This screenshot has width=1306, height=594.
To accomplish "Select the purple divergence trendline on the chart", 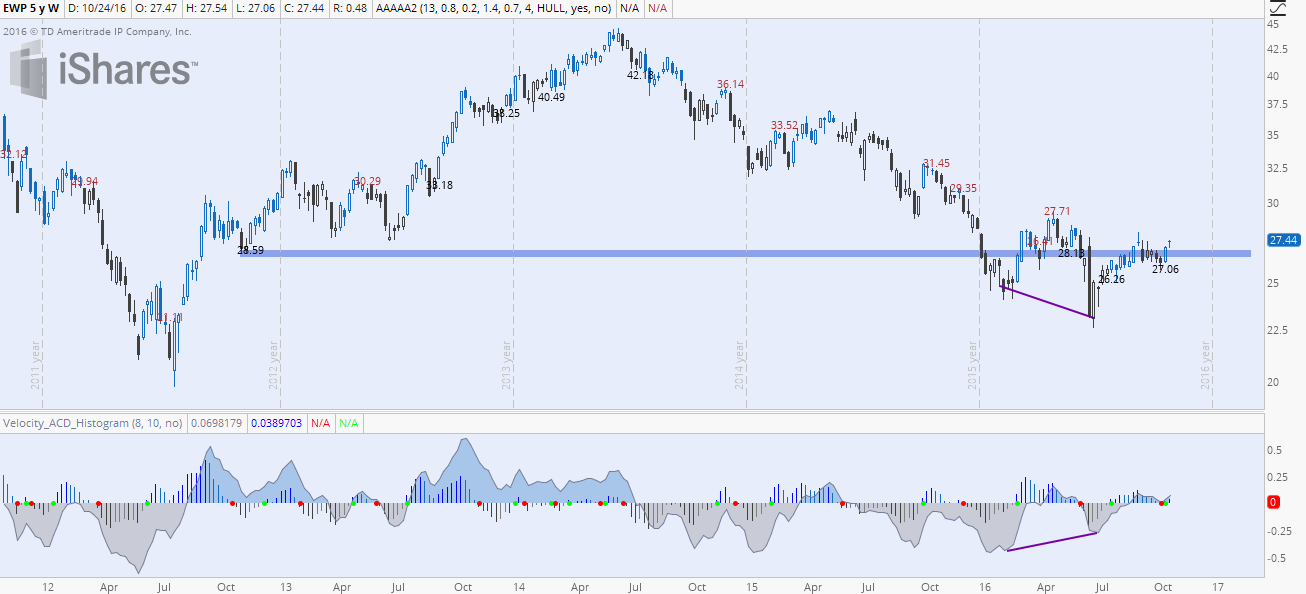I will pos(1045,300).
